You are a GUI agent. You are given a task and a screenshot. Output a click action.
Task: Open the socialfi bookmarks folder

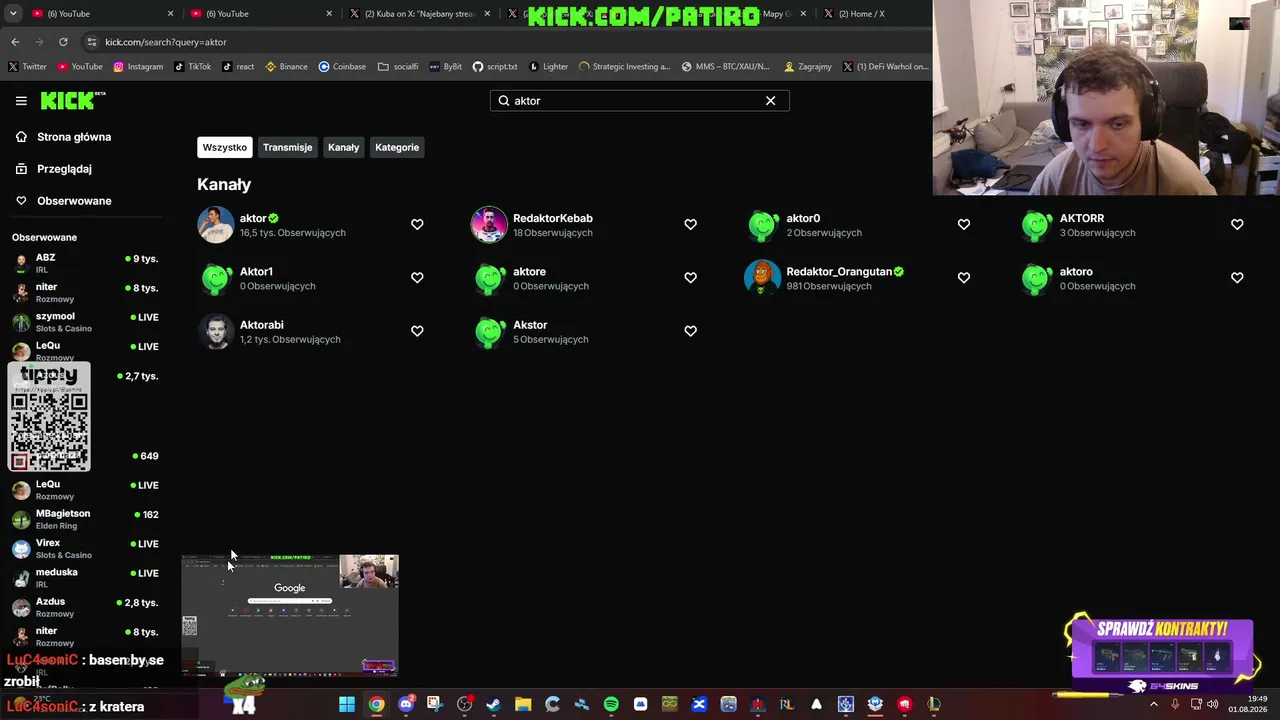[398, 67]
